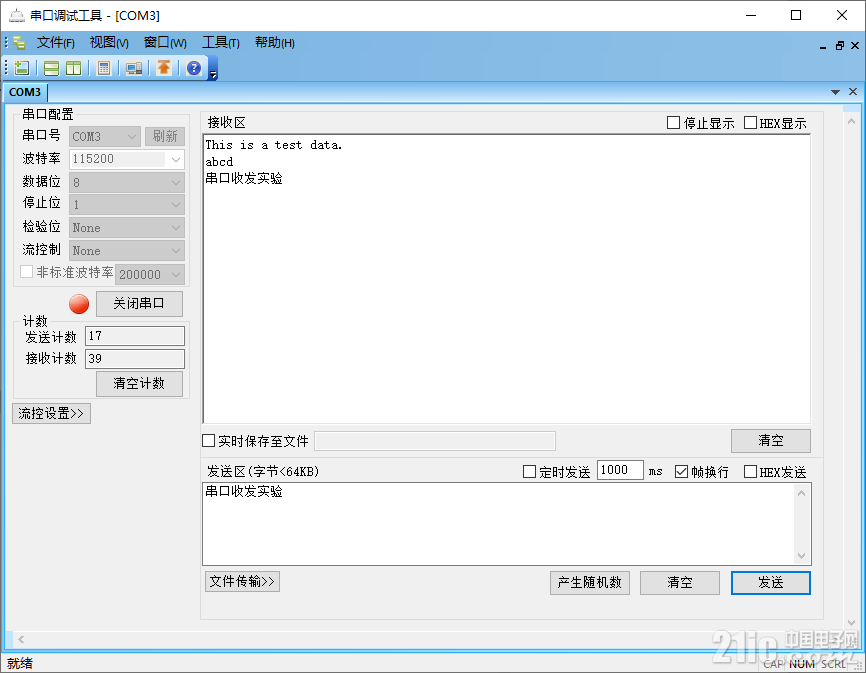The width and height of the screenshot is (866, 673).
Task: Open the 视图(V) menu
Action: click(109, 43)
